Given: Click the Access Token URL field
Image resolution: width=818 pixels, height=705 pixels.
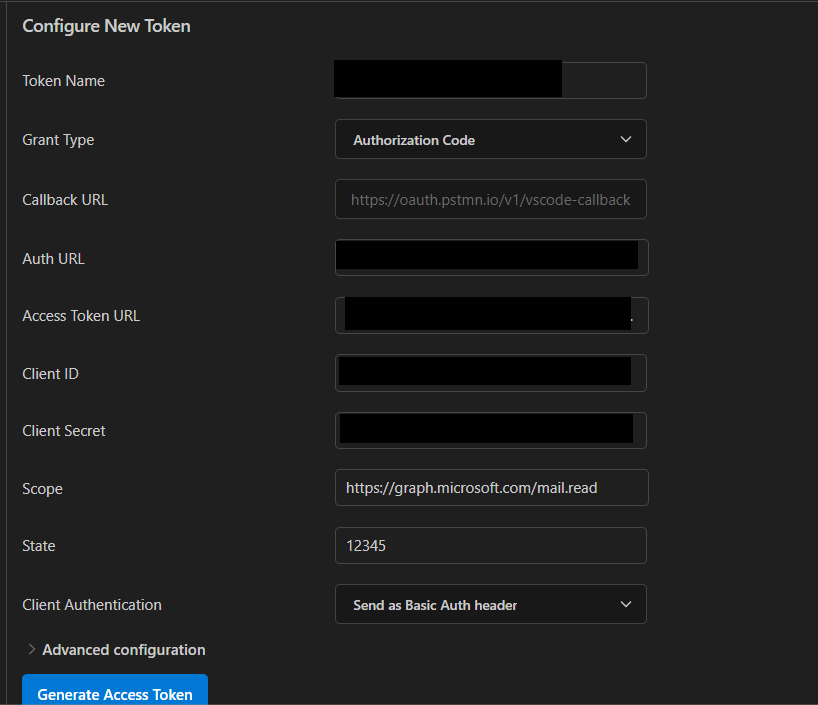Looking at the screenshot, I should pos(490,315).
